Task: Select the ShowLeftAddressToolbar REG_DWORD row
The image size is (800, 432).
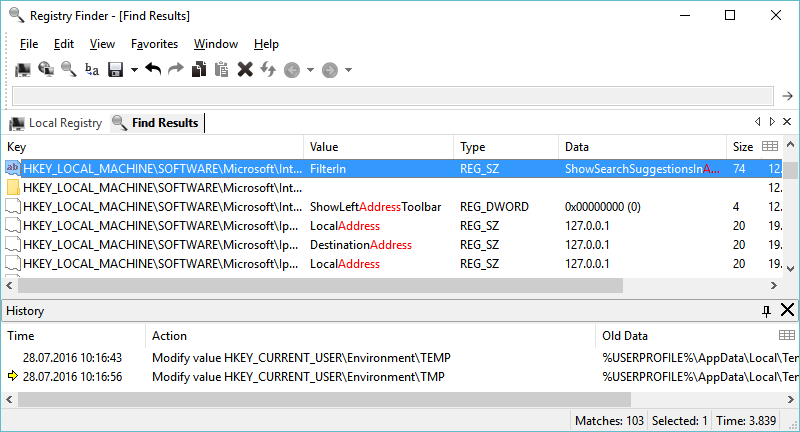Action: pos(375,207)
